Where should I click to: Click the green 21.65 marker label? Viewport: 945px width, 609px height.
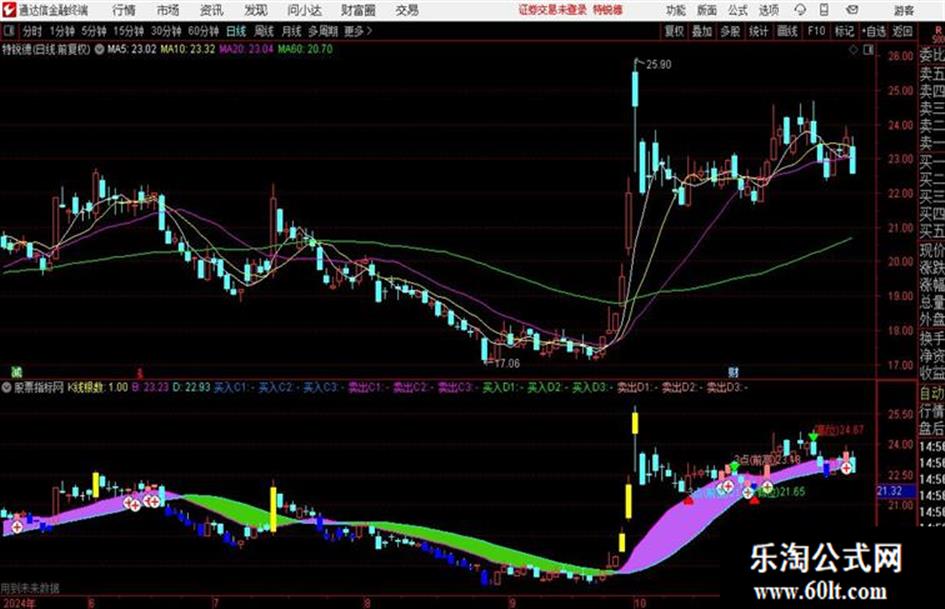(x=792, y=492)
